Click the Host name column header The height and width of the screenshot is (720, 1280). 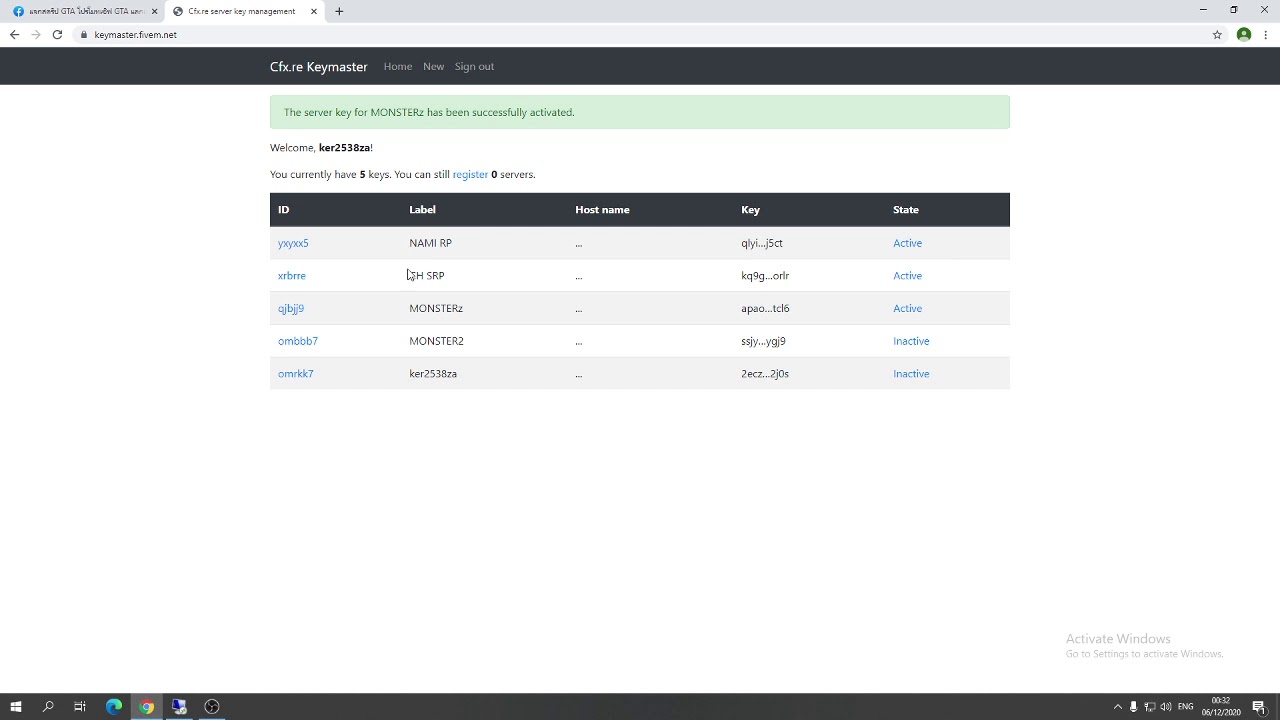[602, 210]
